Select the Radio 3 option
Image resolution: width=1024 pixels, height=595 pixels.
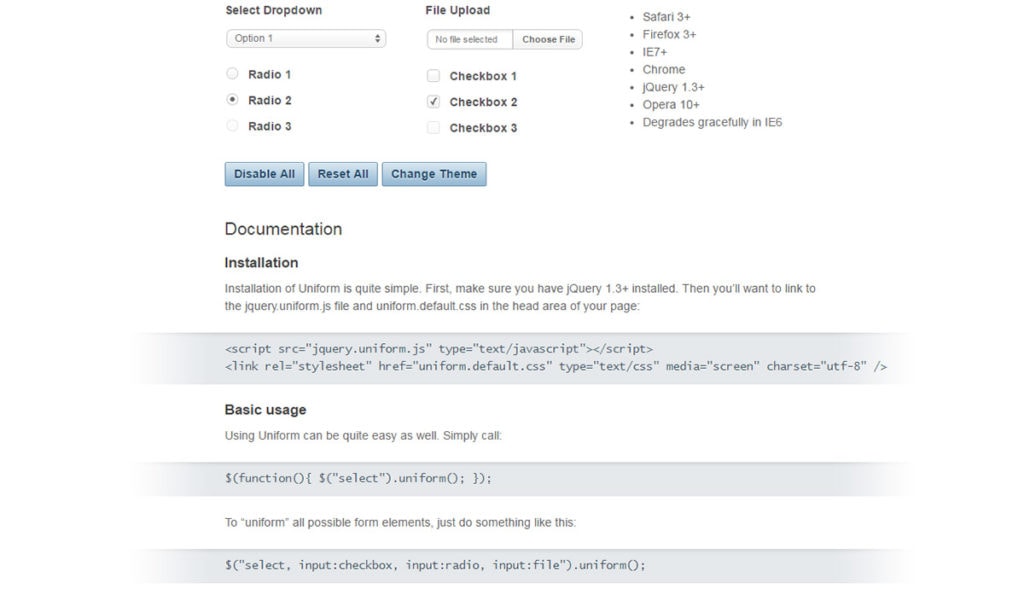pyautogui.click(x=233, y=127)
